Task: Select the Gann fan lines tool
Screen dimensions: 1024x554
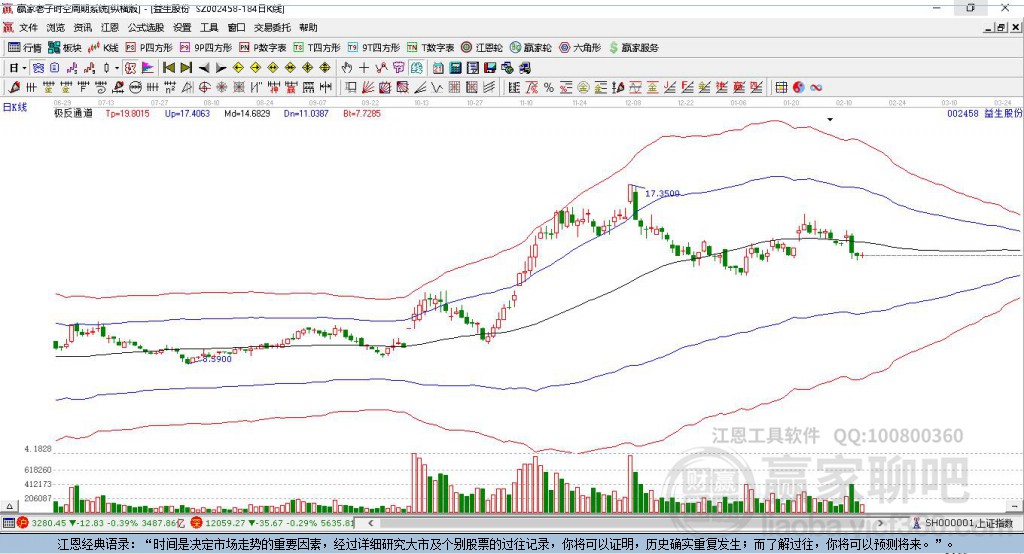Action: 368,88
